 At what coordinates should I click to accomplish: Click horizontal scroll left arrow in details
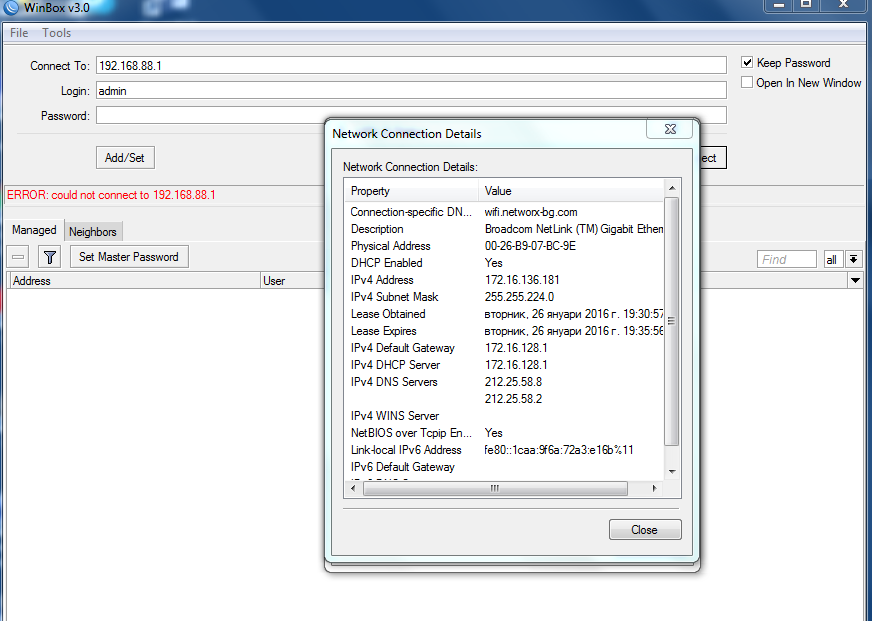[x=354, y=488]
